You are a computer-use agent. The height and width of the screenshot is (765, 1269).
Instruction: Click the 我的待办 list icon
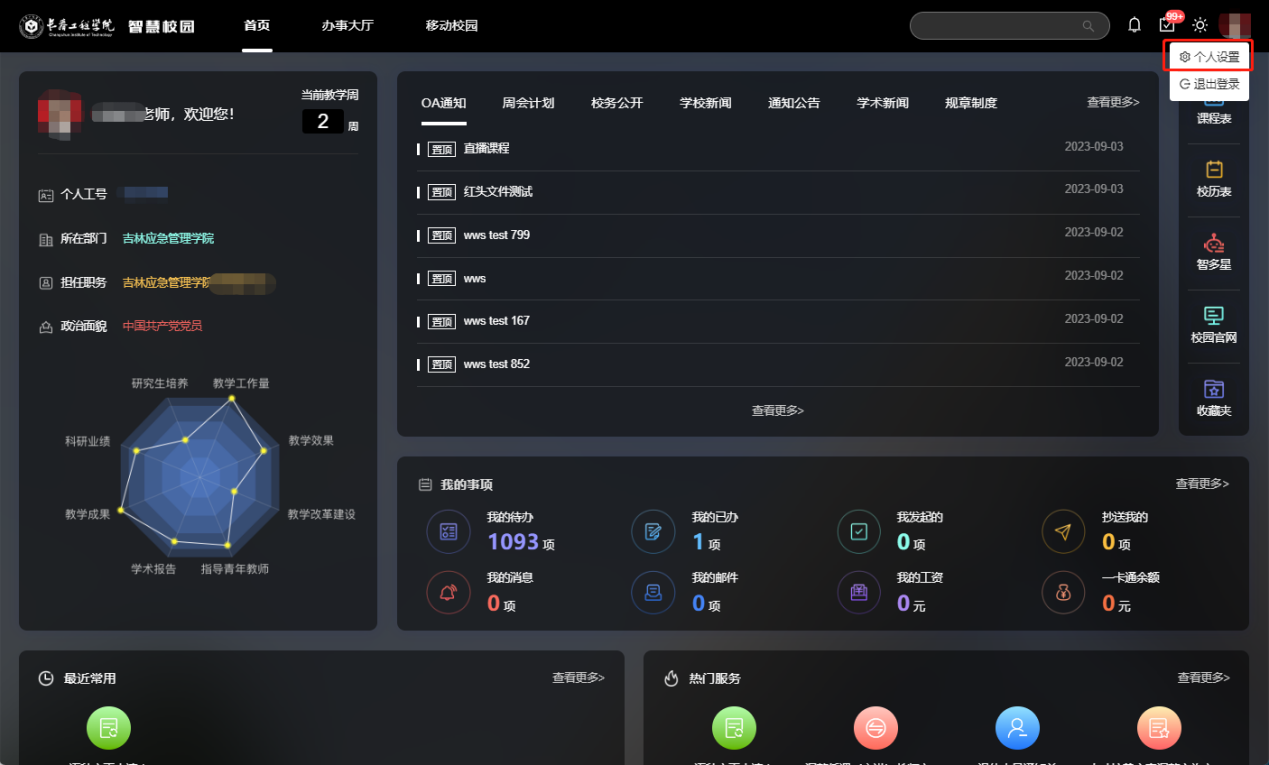(448, 532)
